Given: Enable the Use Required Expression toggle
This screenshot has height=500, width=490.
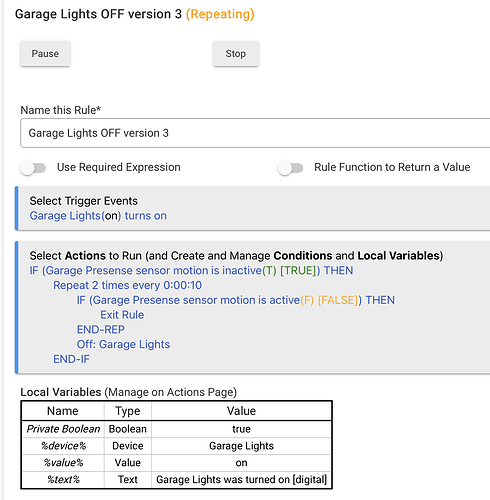Looking at the screenshot, I should (x=33, y=168).
